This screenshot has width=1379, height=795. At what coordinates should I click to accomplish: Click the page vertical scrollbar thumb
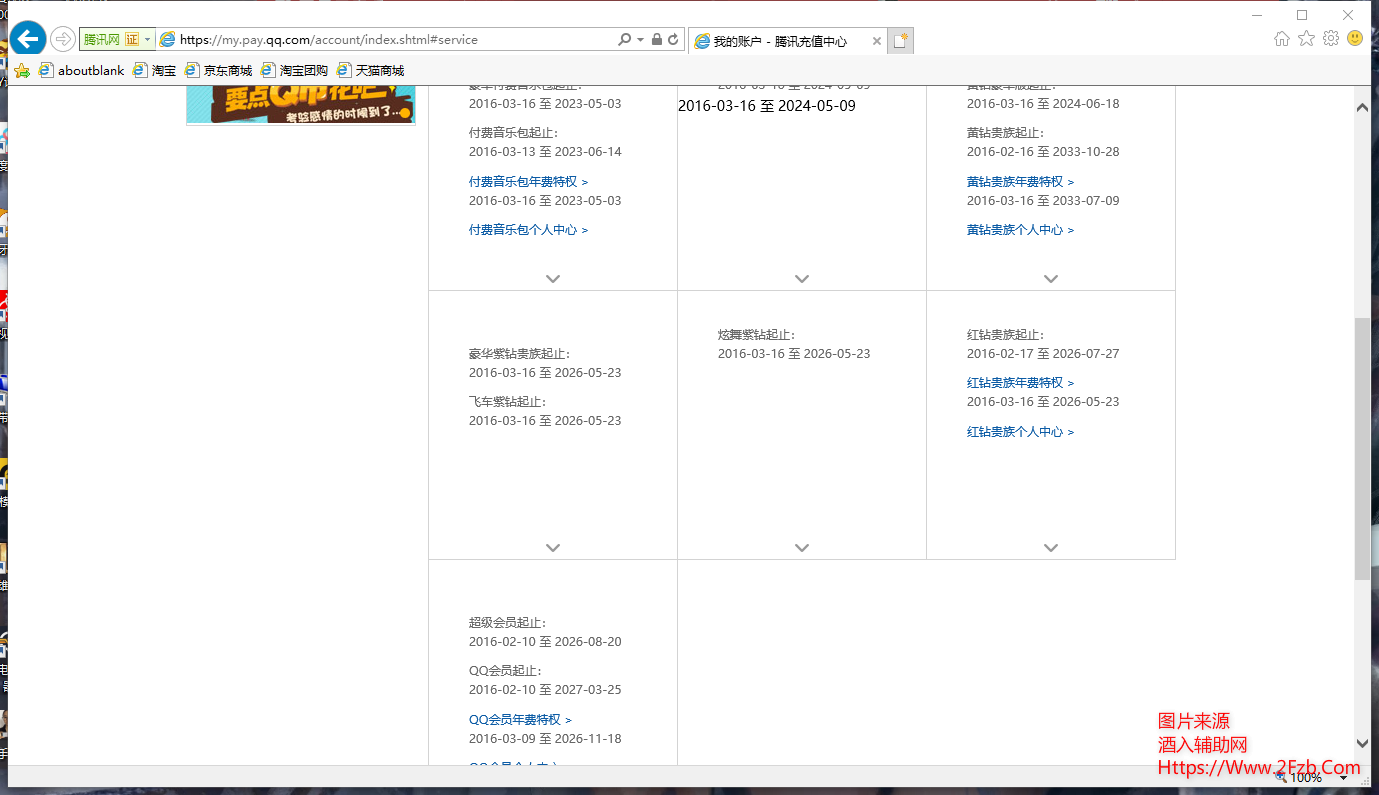[1362, 450]
